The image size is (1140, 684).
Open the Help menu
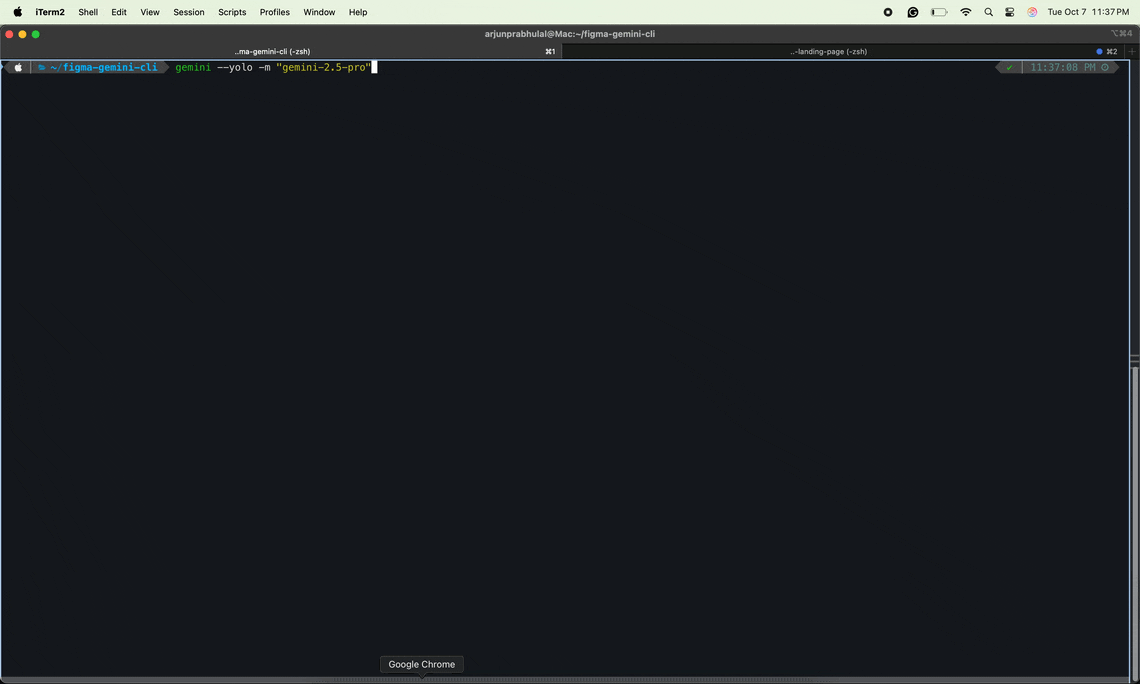click(x=358, y=12)
